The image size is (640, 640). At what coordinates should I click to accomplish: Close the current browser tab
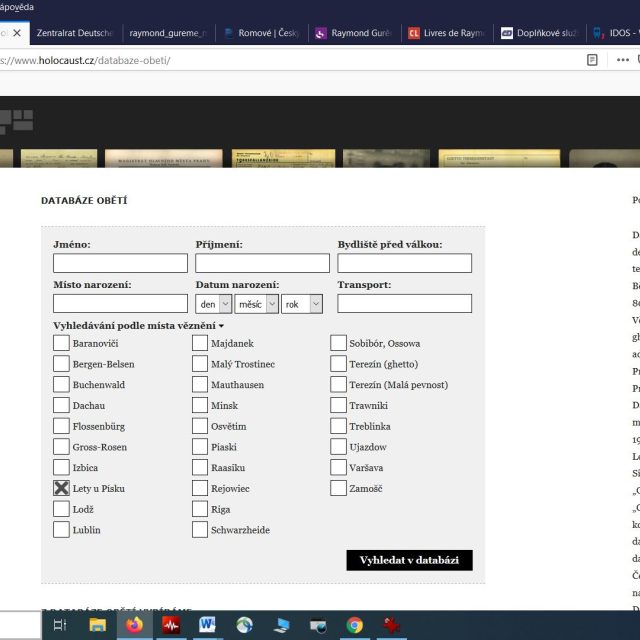click(x=17, y=32)
